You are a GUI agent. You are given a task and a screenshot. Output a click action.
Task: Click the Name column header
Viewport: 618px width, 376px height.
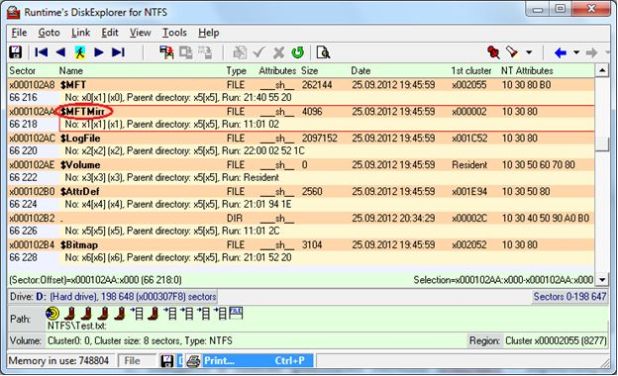coord(71,71)
